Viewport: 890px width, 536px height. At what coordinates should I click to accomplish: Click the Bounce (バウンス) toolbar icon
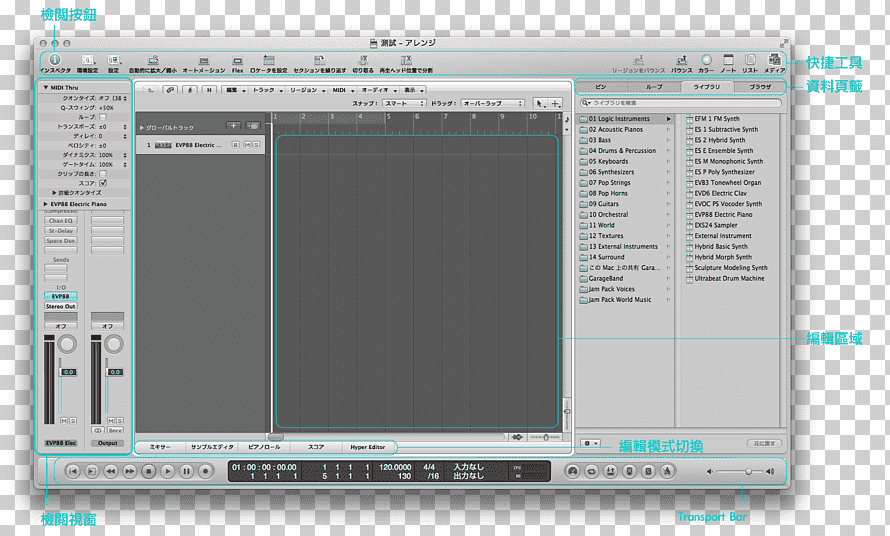(681, 60)
